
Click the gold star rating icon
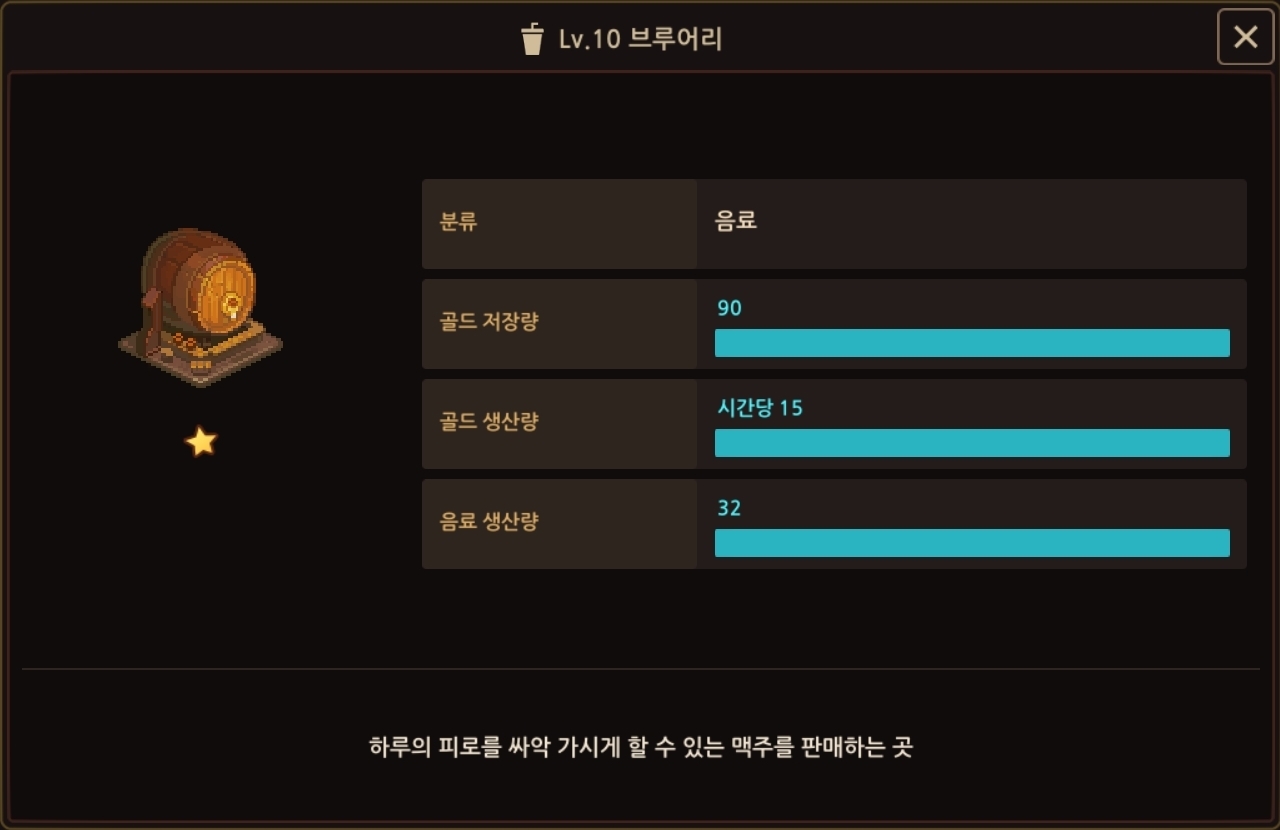click(201, 441)
